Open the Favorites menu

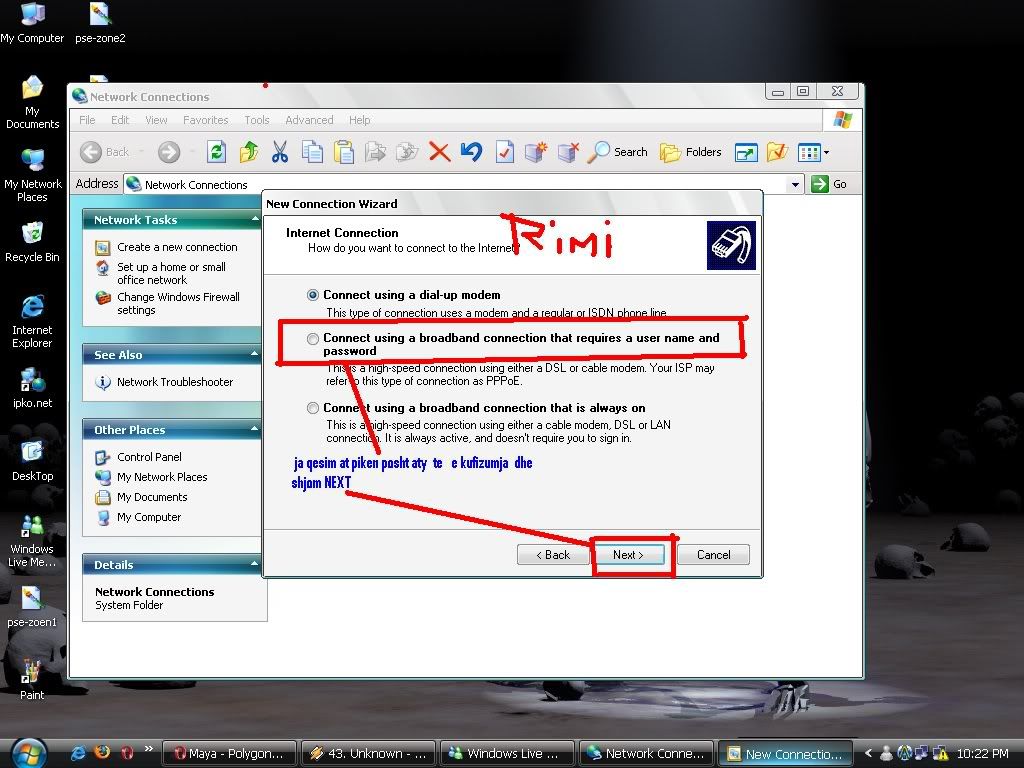206,120
